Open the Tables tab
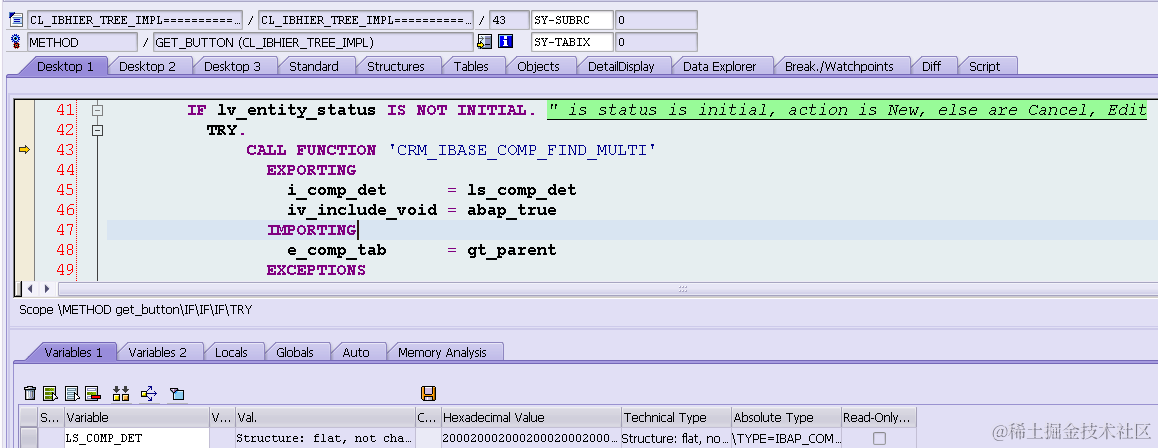This screenshot has height=448, width=1158. [470, 66]
